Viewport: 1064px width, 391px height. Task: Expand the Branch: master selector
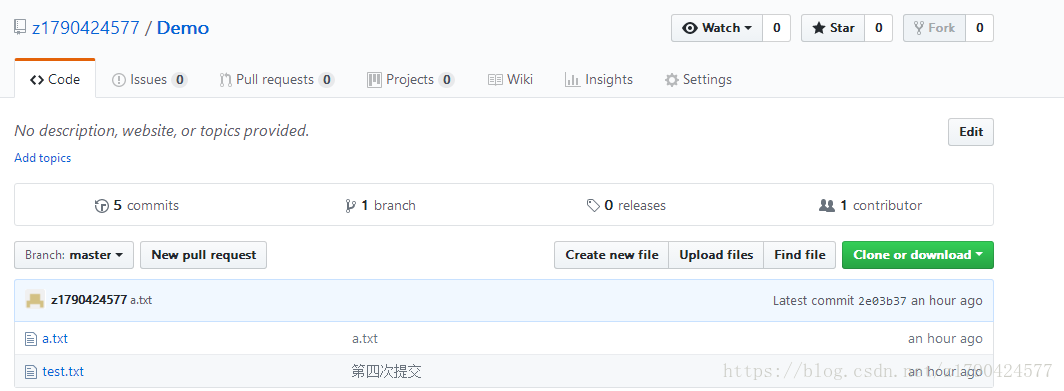[74, 255]
